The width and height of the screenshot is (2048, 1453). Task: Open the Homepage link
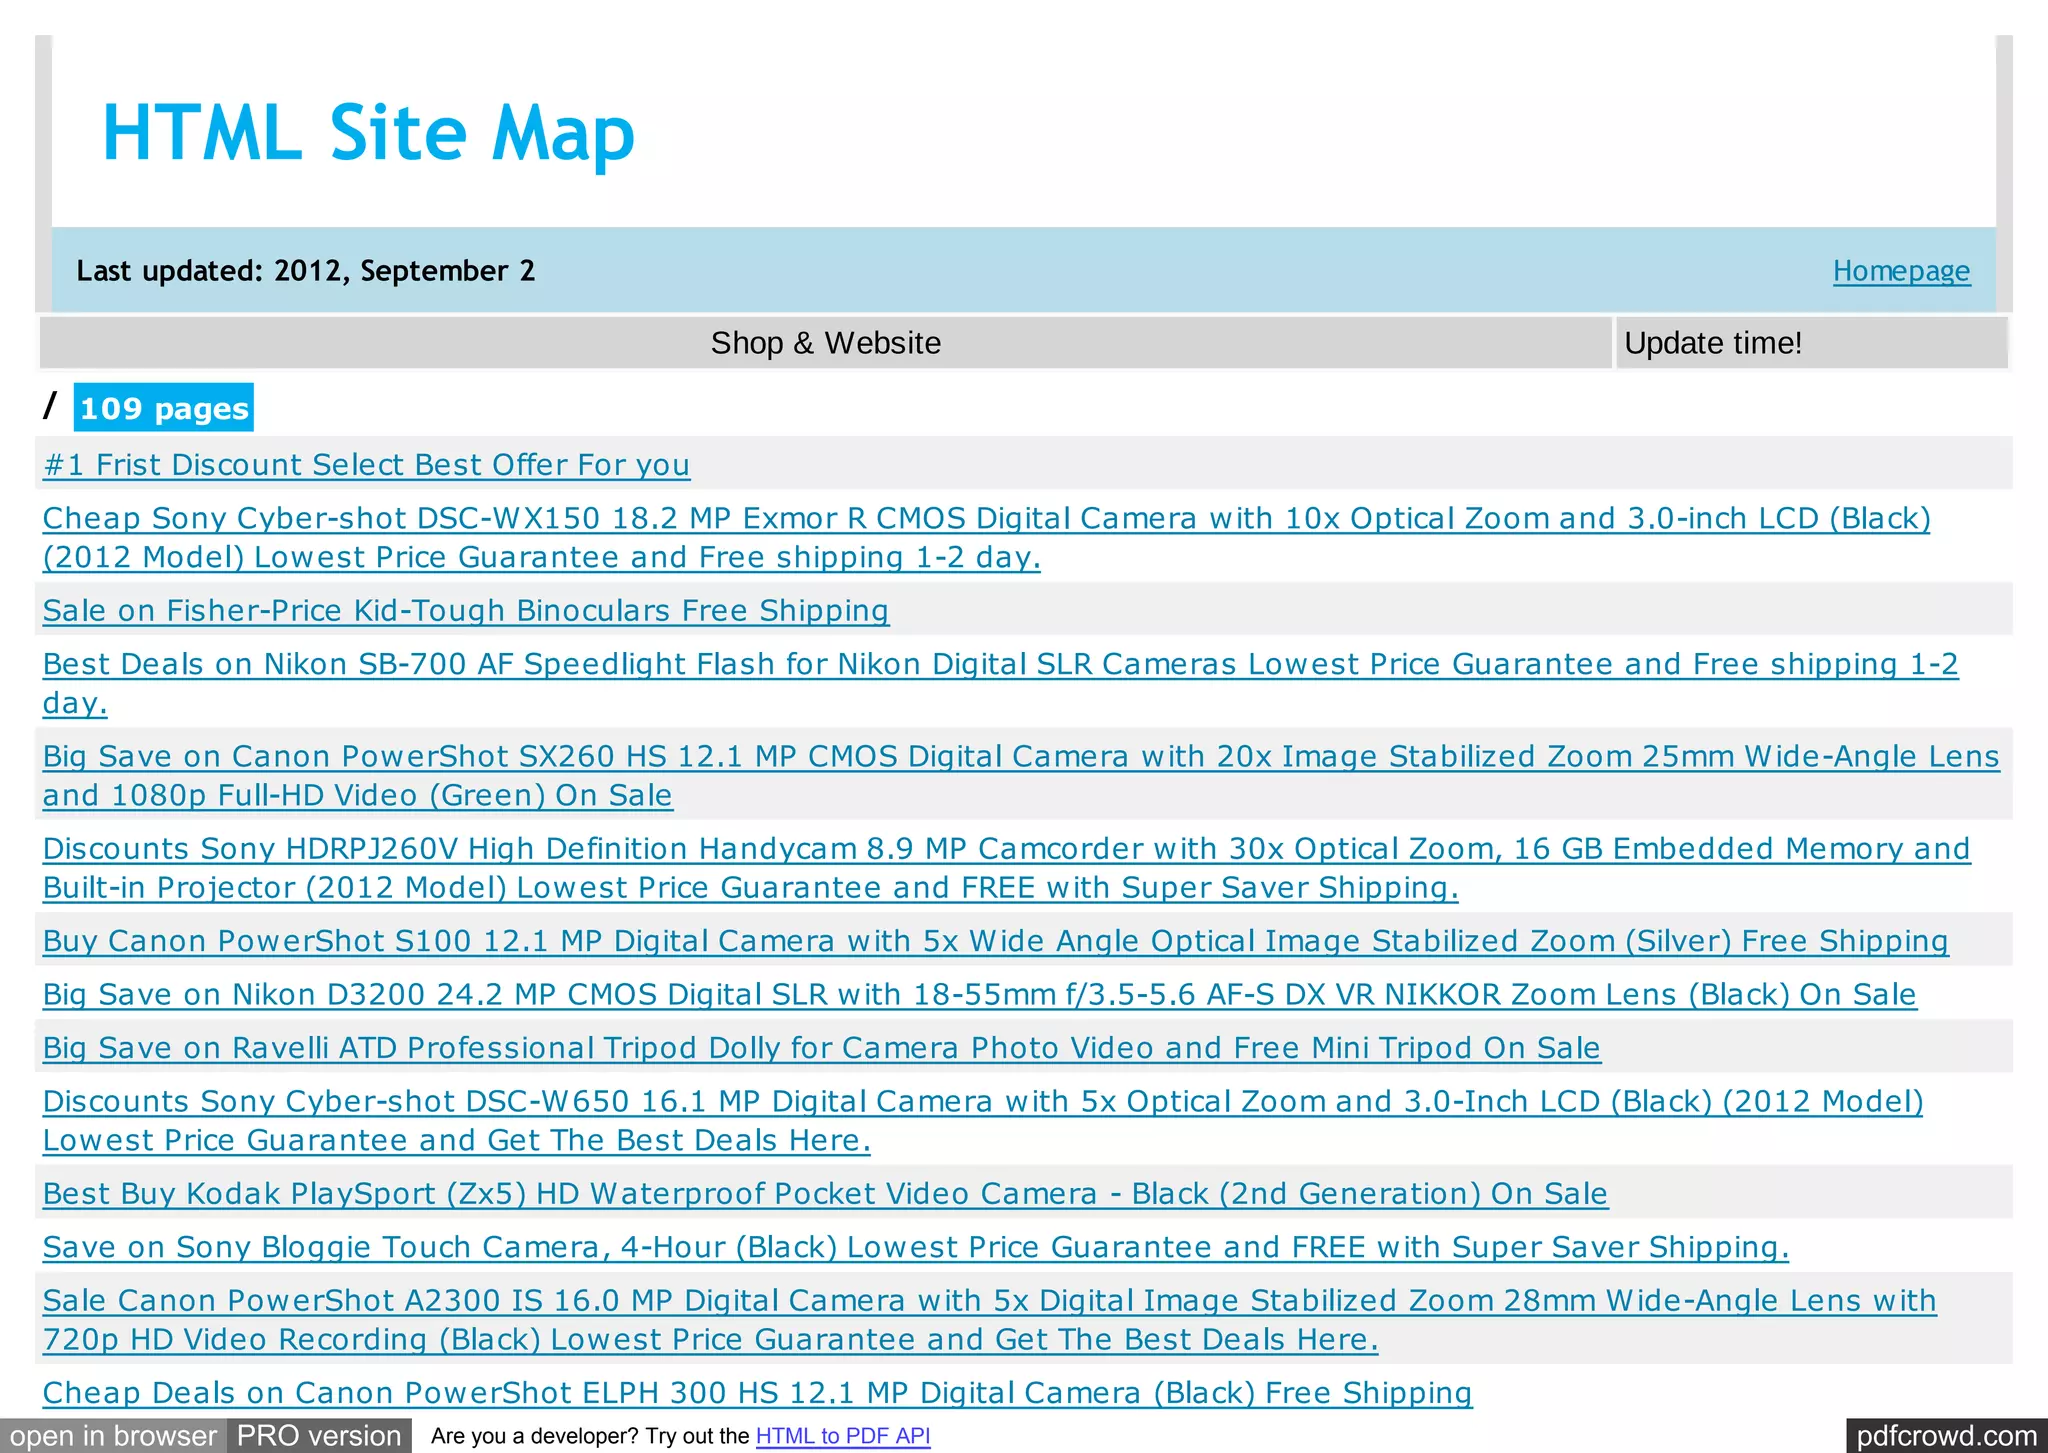tap(1901, 271)
